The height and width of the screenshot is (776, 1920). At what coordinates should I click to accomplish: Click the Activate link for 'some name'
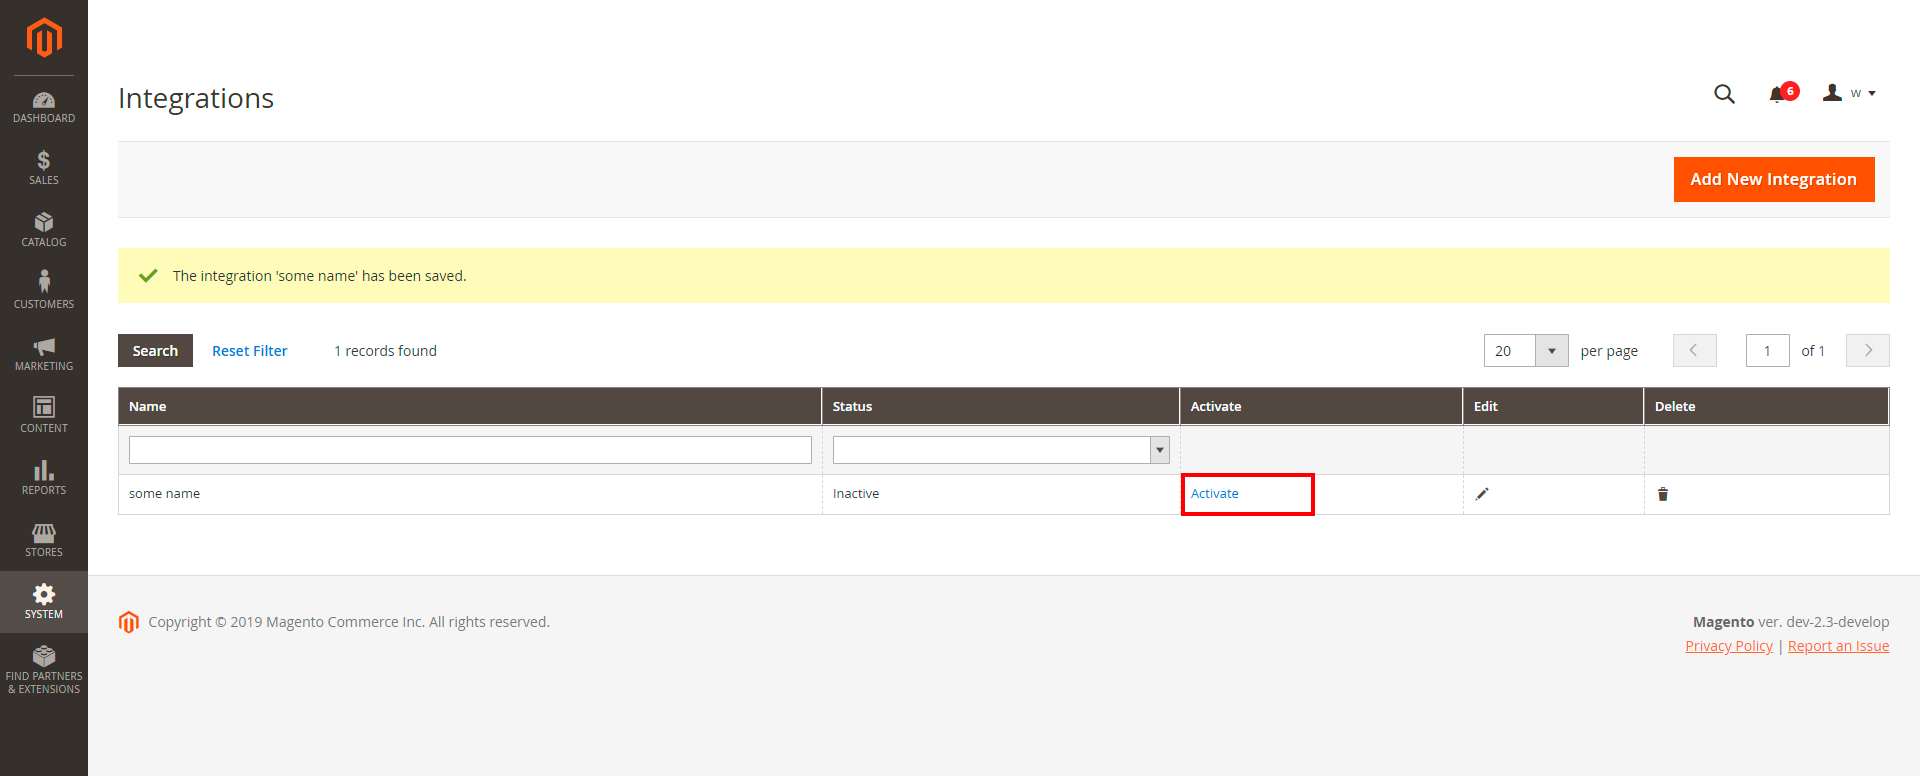coord(1215,494)
